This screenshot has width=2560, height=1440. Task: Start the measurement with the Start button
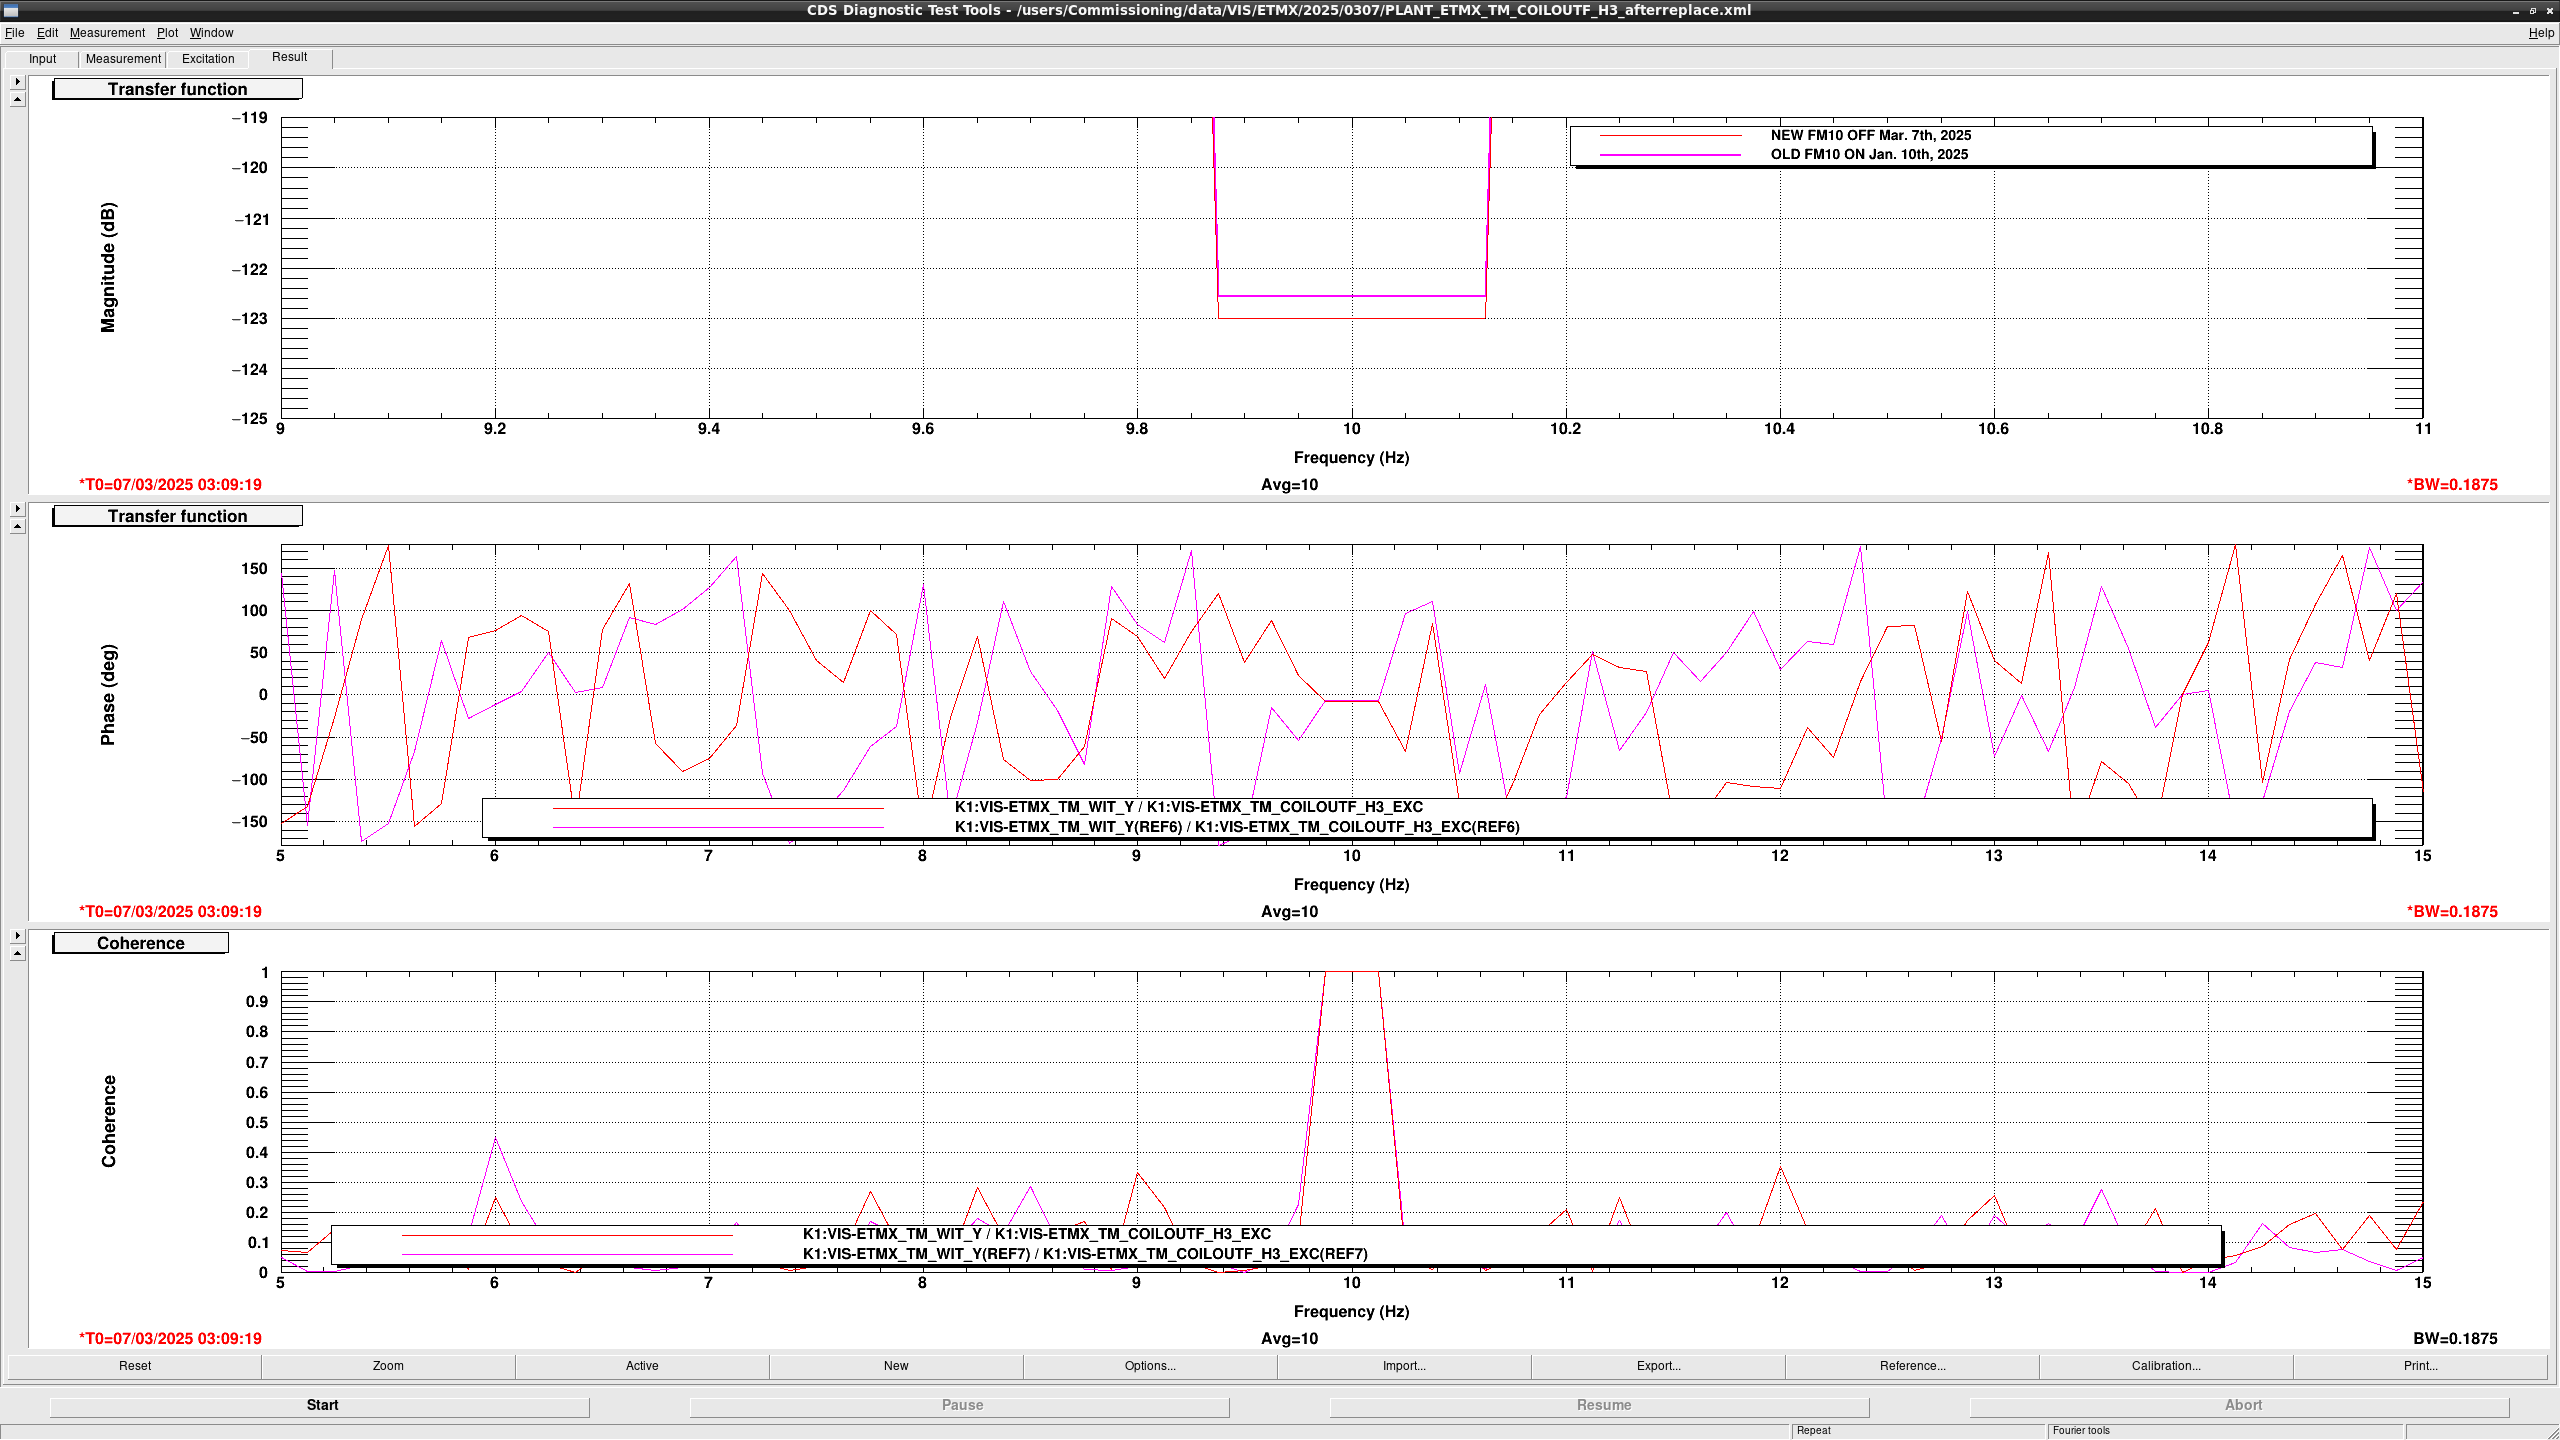point(320,1405)
